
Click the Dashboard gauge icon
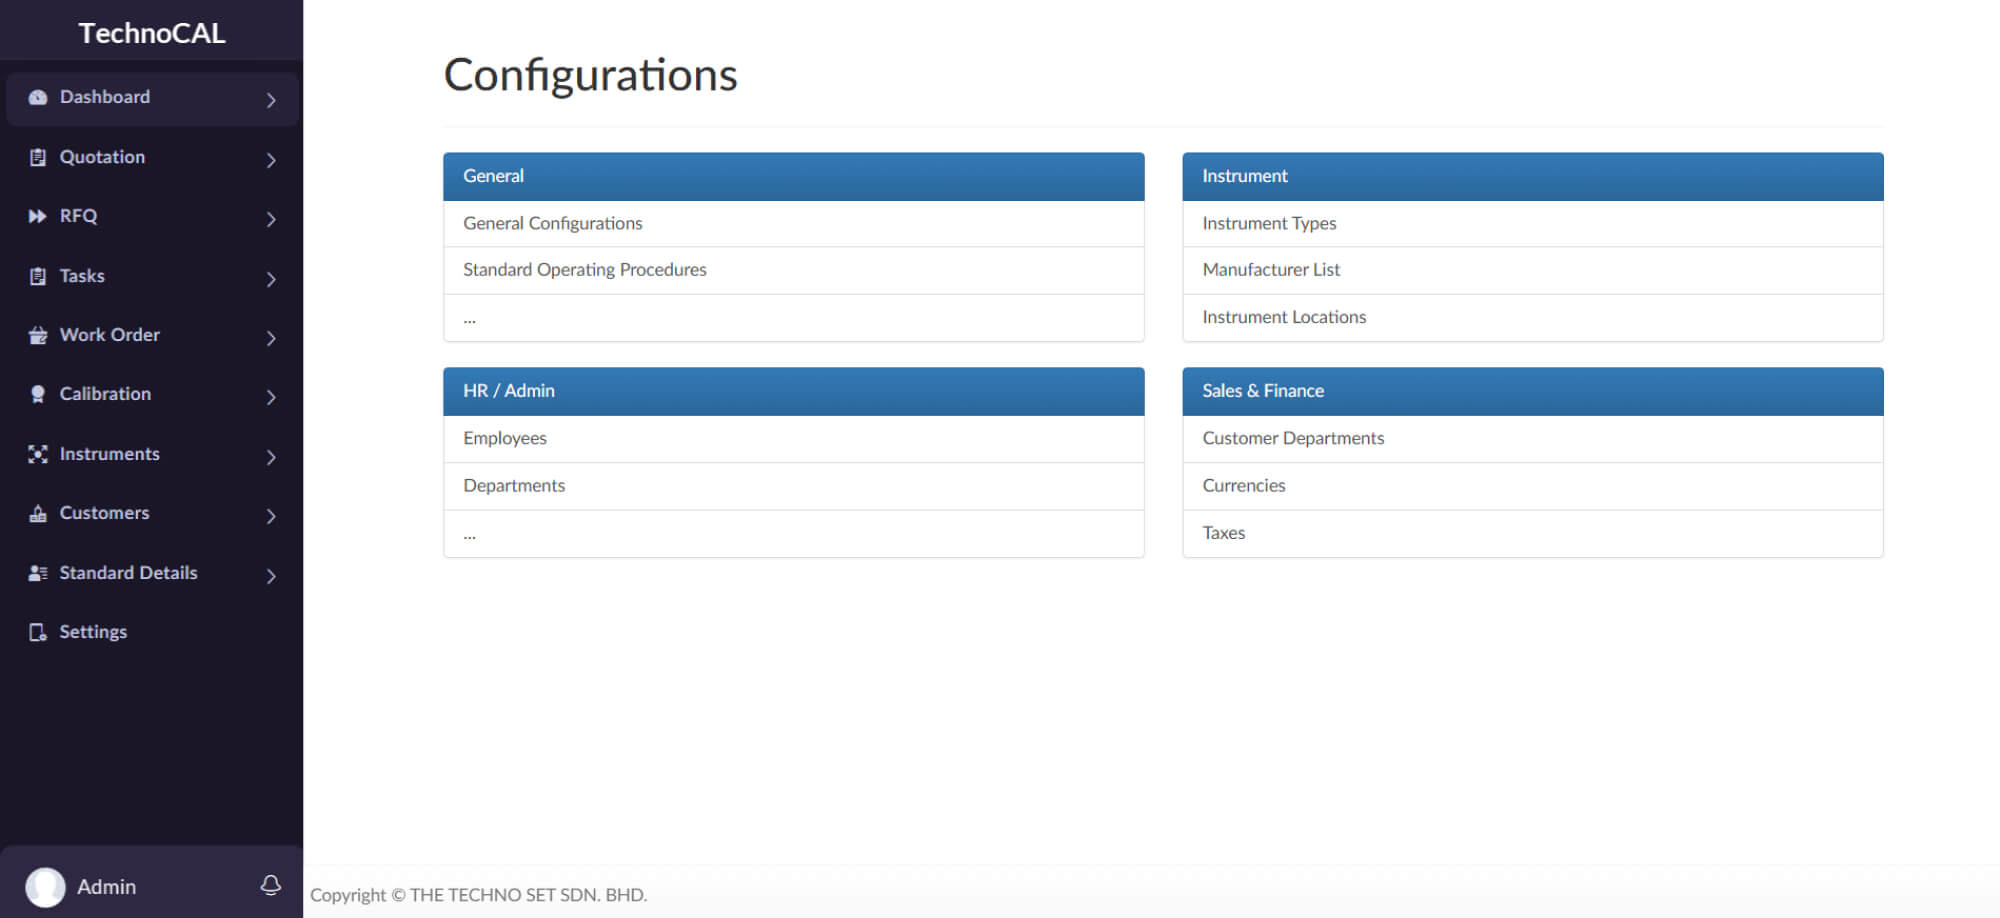click(38, 98)
